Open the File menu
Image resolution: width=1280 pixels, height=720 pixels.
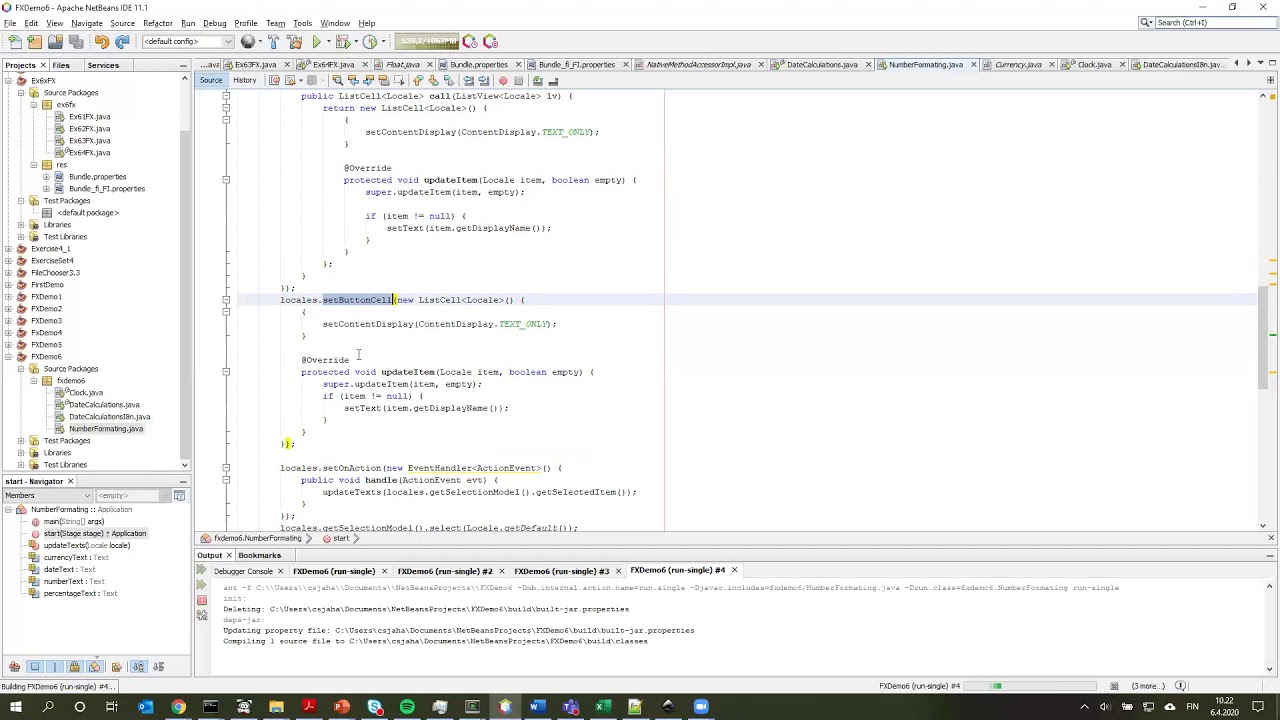(9, 23)
